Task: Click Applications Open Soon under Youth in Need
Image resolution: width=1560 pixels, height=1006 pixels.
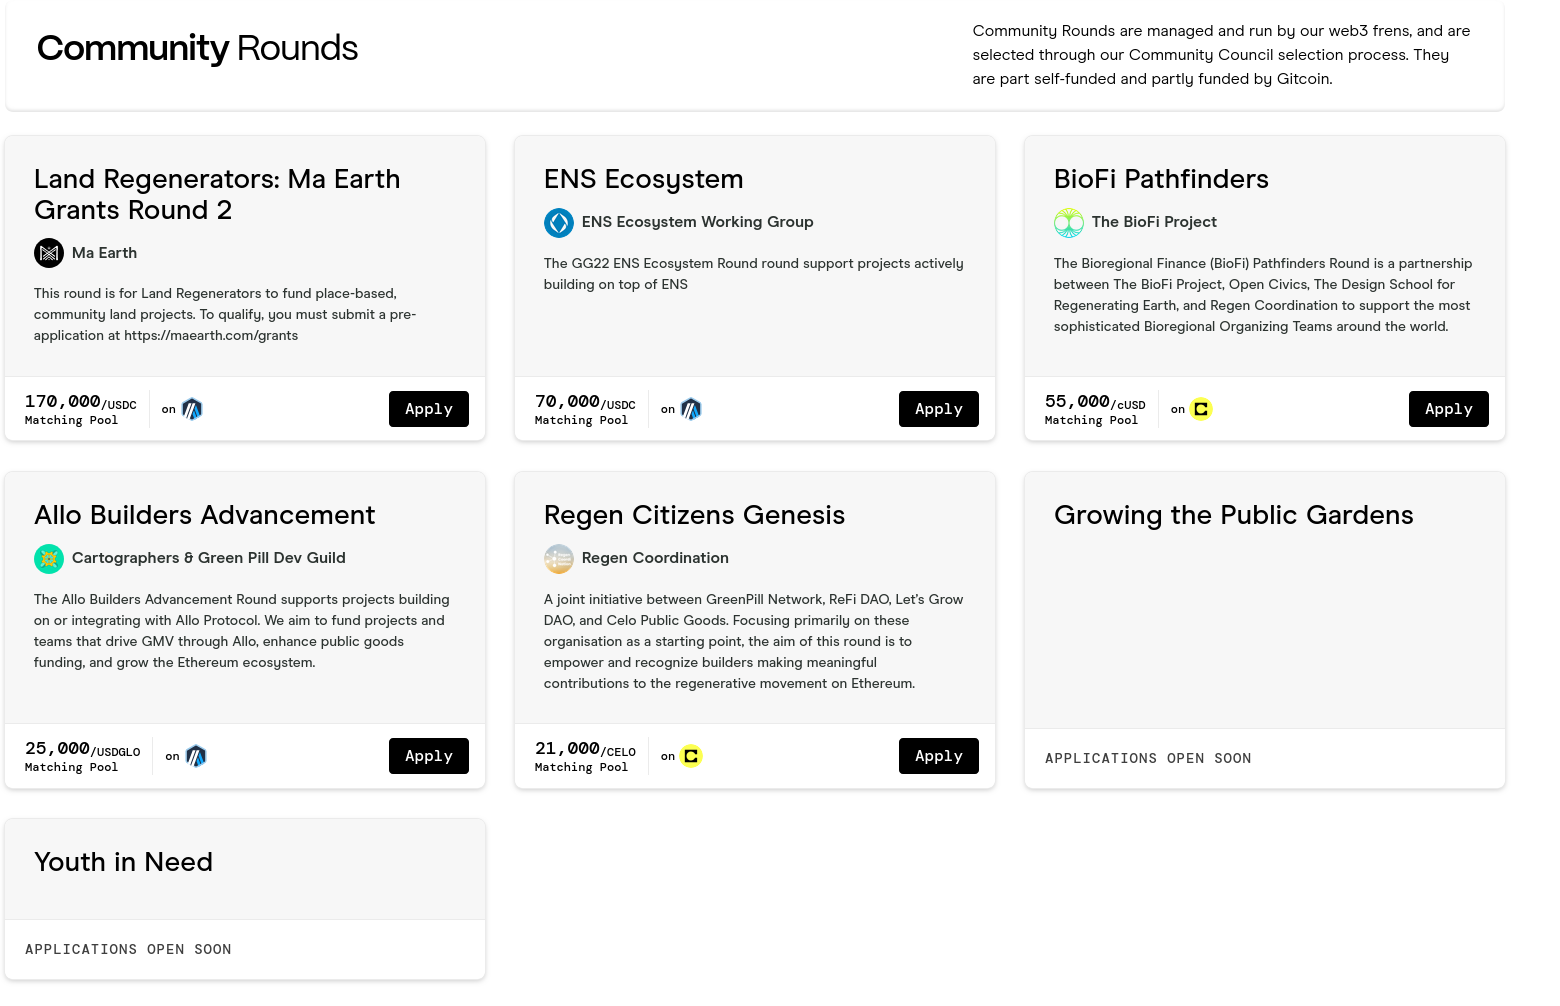Action: pyautogui.click(x=128, y=949)
